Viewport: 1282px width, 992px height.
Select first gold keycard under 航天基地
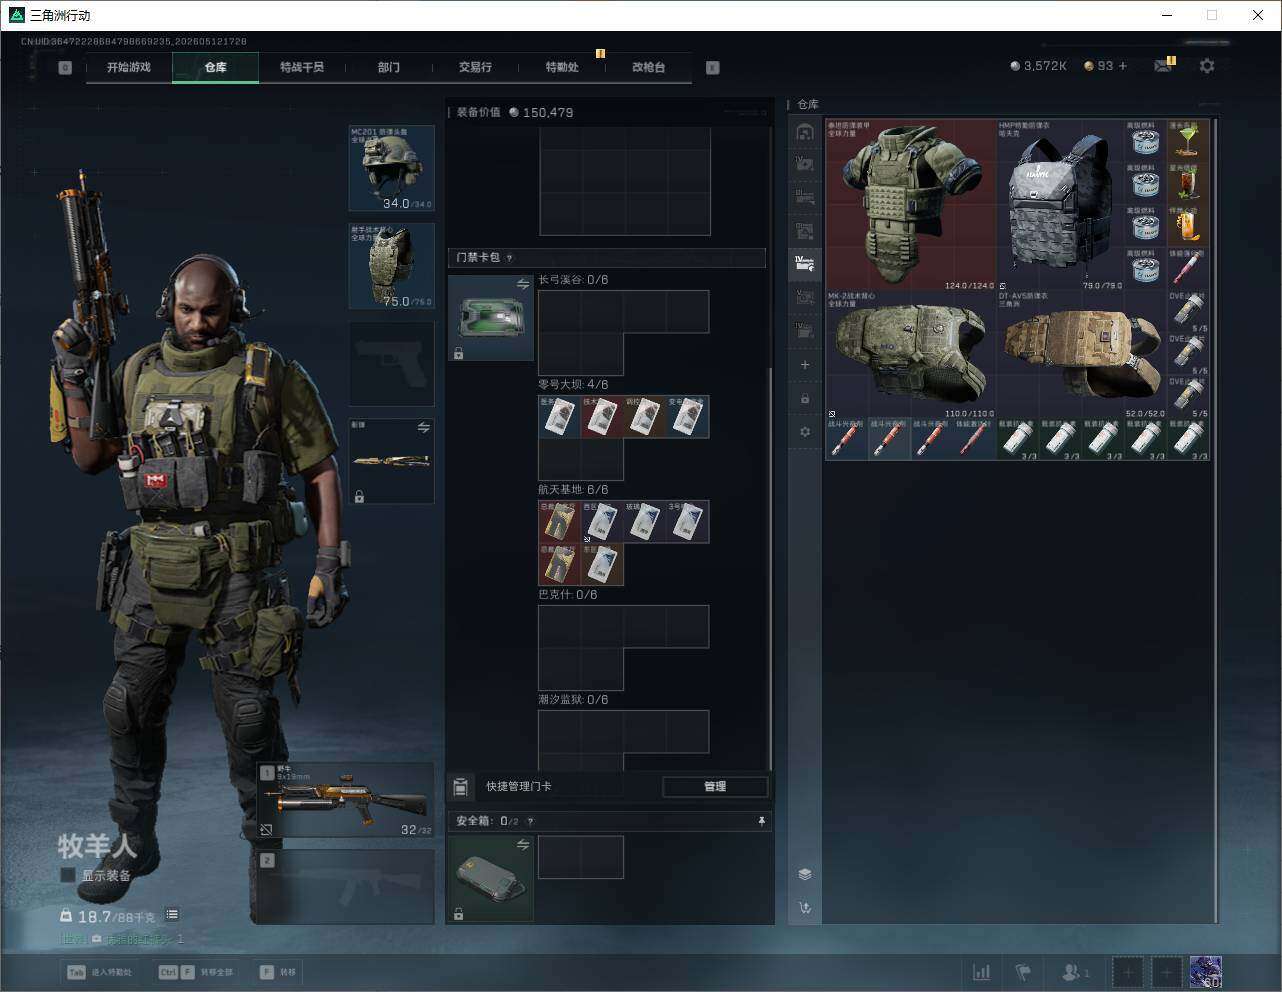click(559, 522)
